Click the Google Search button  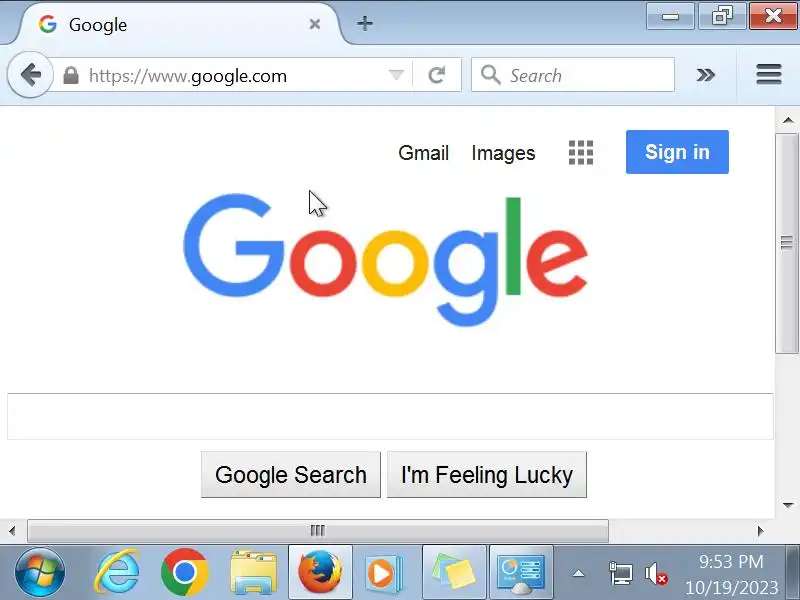click(x=291, y=474)
